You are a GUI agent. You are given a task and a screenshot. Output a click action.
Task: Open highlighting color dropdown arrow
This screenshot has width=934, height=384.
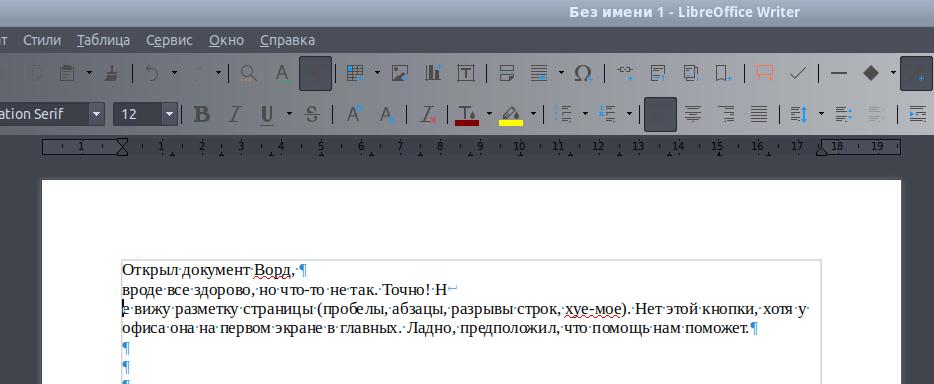534,114
